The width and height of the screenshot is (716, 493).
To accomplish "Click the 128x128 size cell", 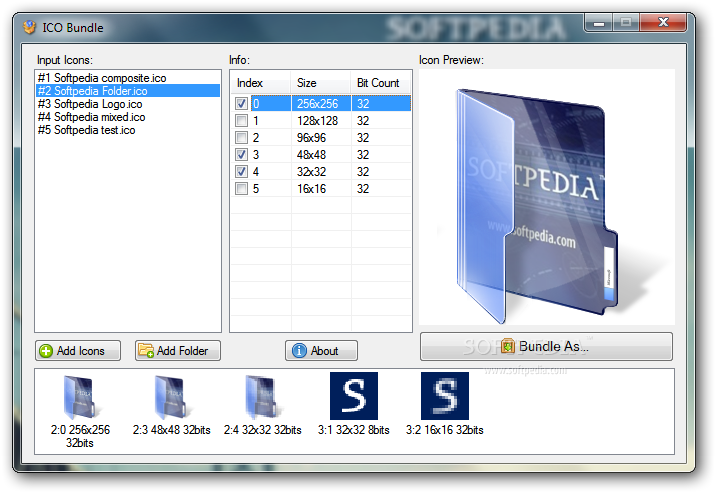I will 321,121.
